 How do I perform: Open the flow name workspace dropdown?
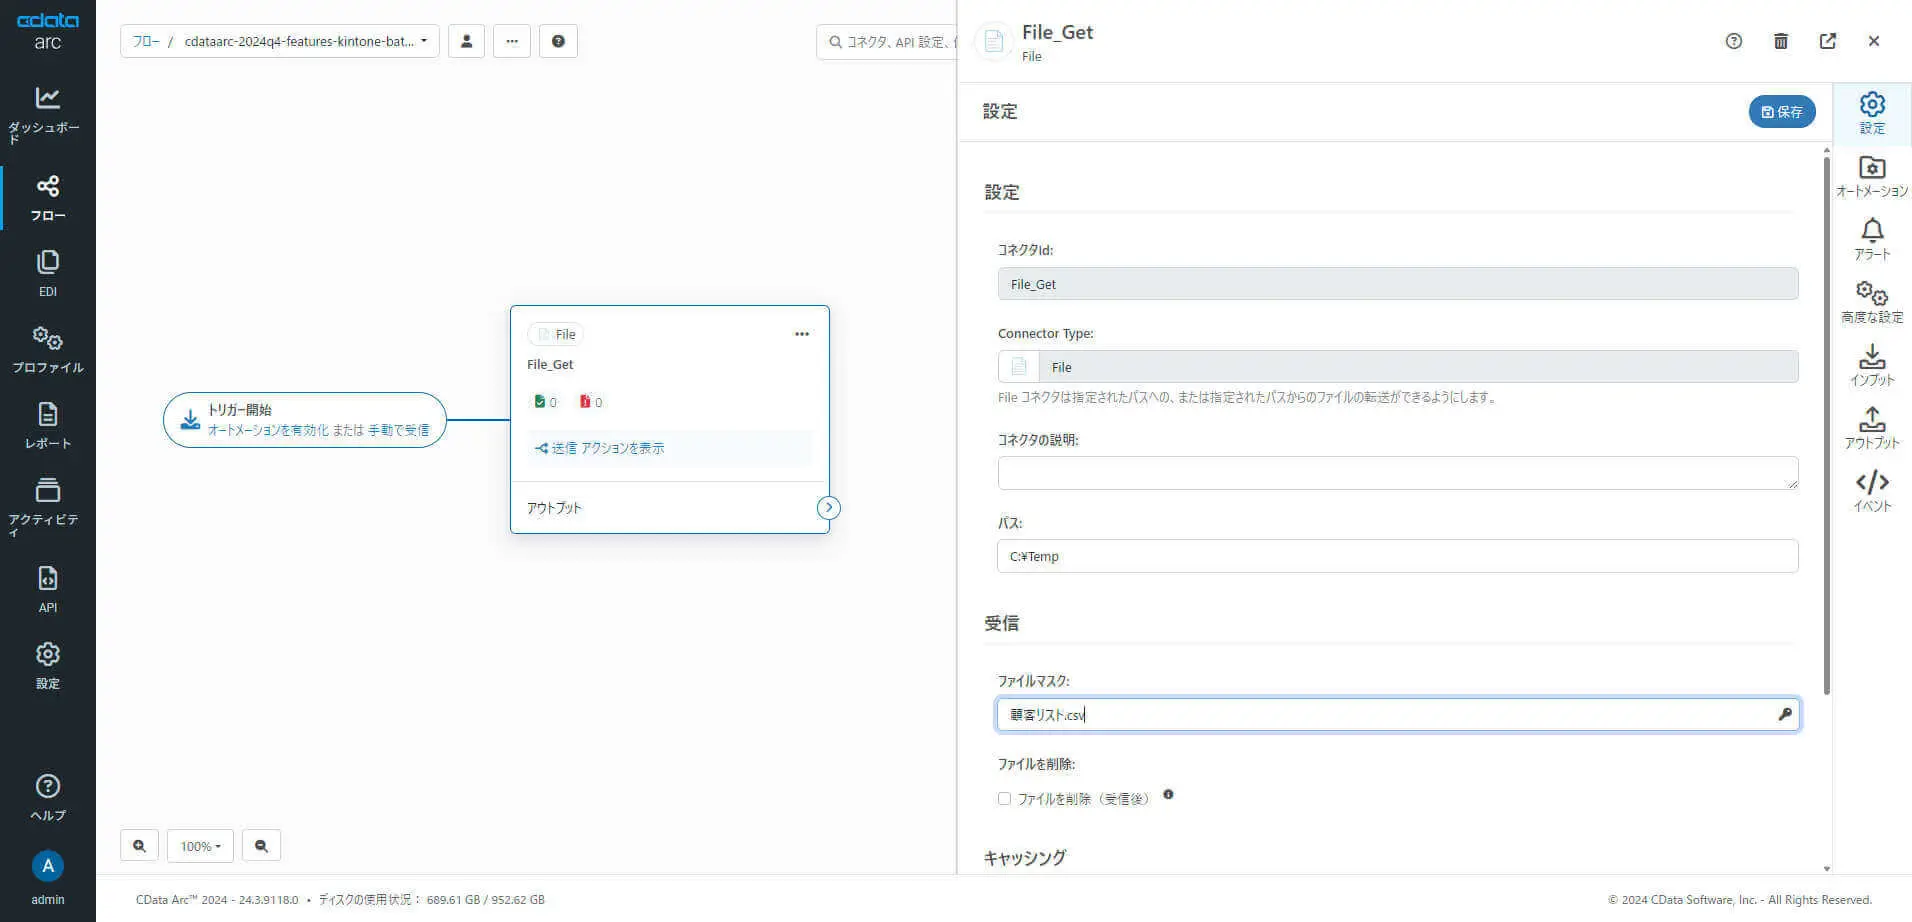280,41
